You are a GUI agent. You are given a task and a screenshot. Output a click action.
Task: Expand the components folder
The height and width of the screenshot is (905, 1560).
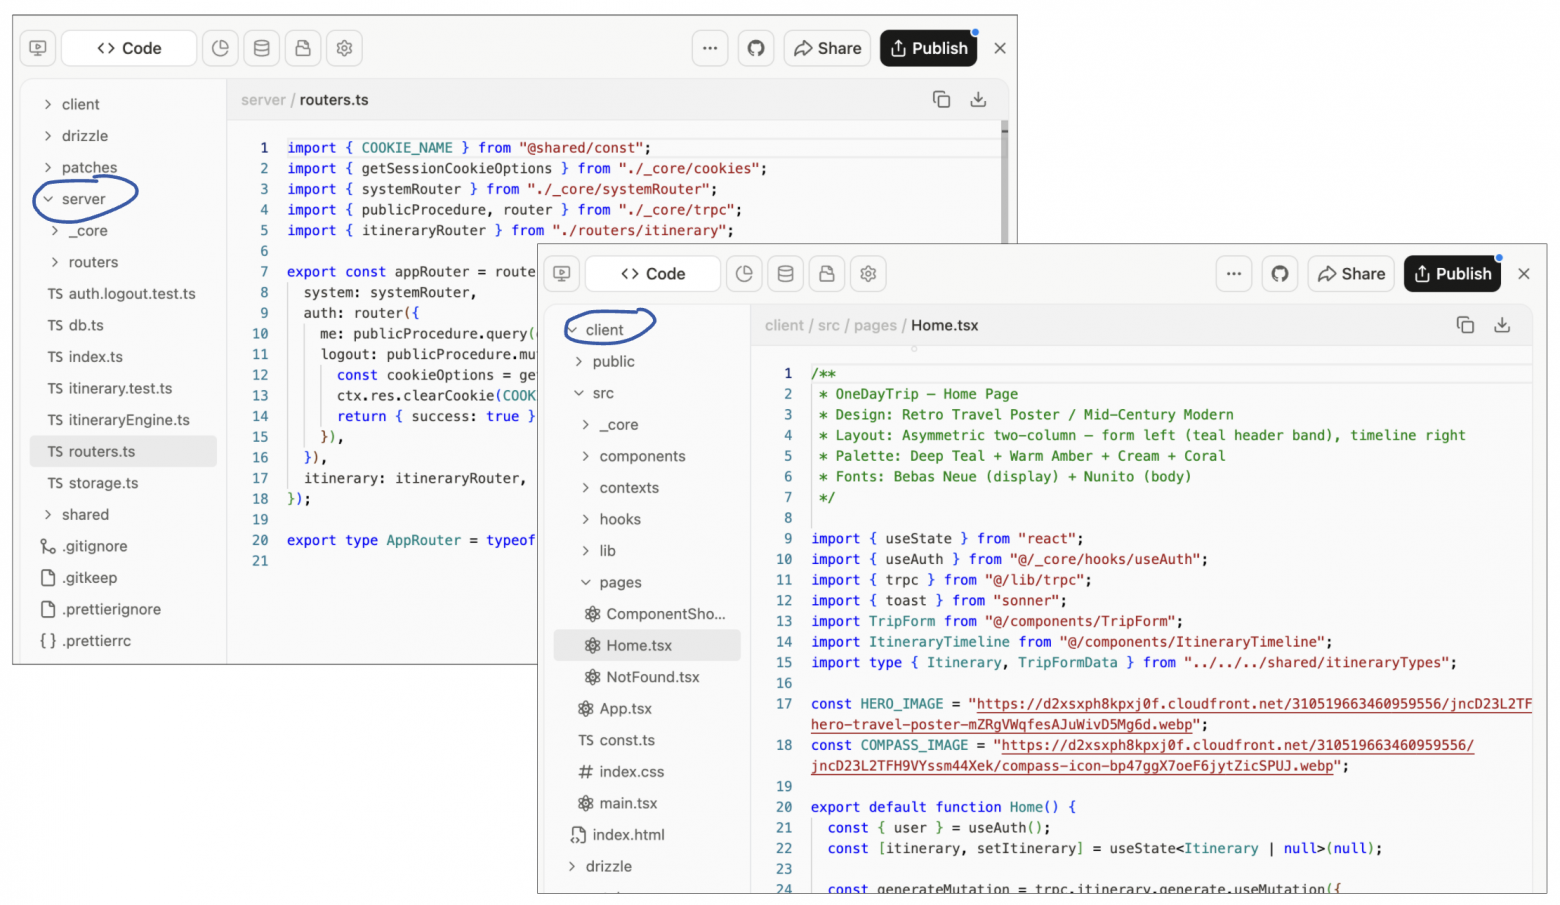coord(641,456)
